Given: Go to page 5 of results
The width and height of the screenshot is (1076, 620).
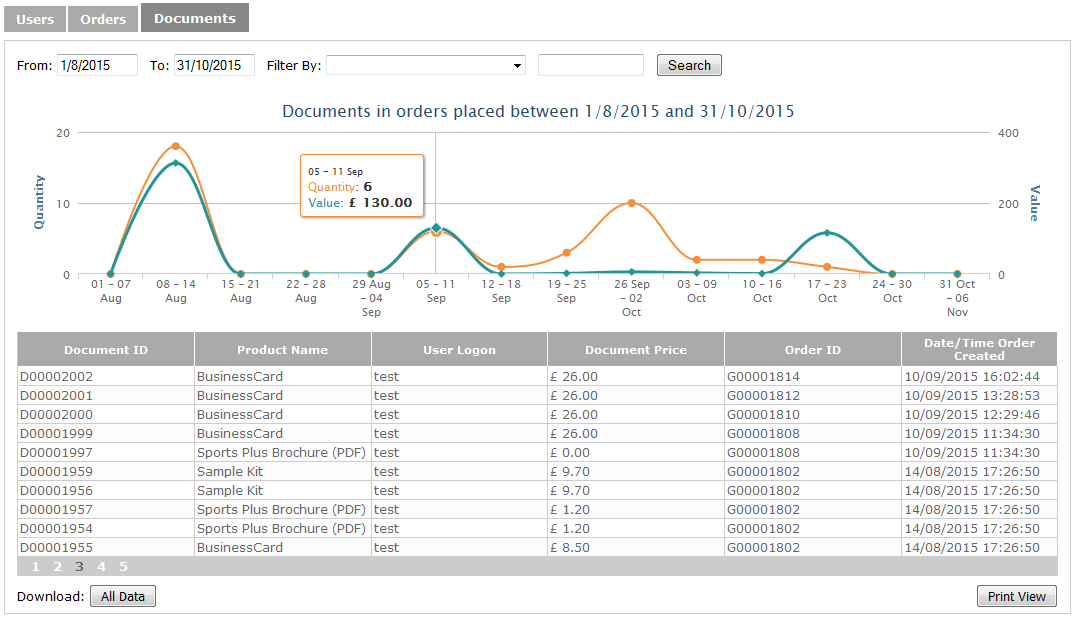Looking at the screenshot, I should 123,567.
